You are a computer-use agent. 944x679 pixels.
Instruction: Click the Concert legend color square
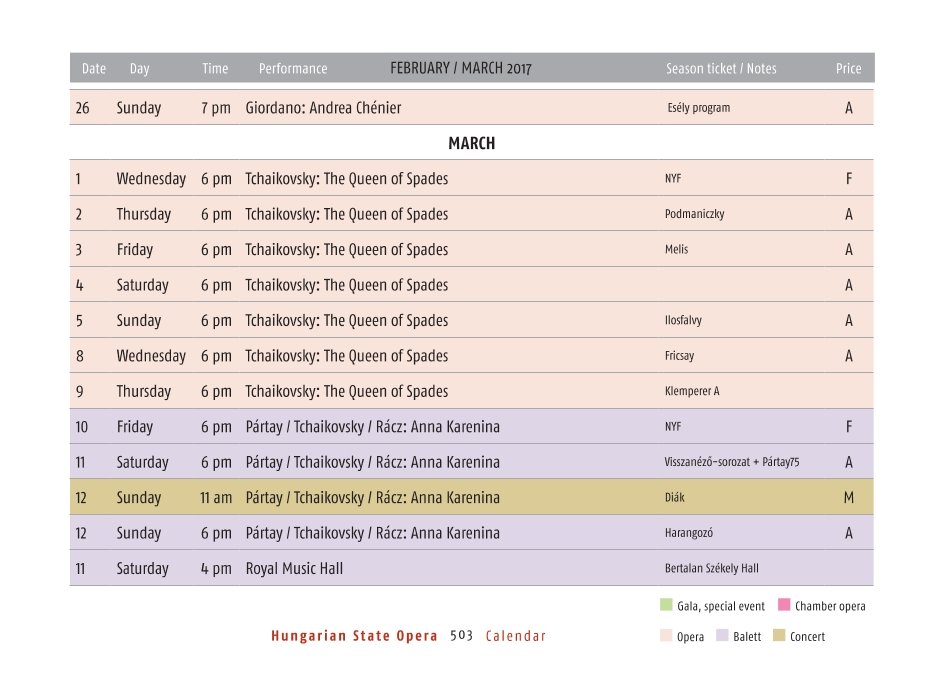pos(779,636)
